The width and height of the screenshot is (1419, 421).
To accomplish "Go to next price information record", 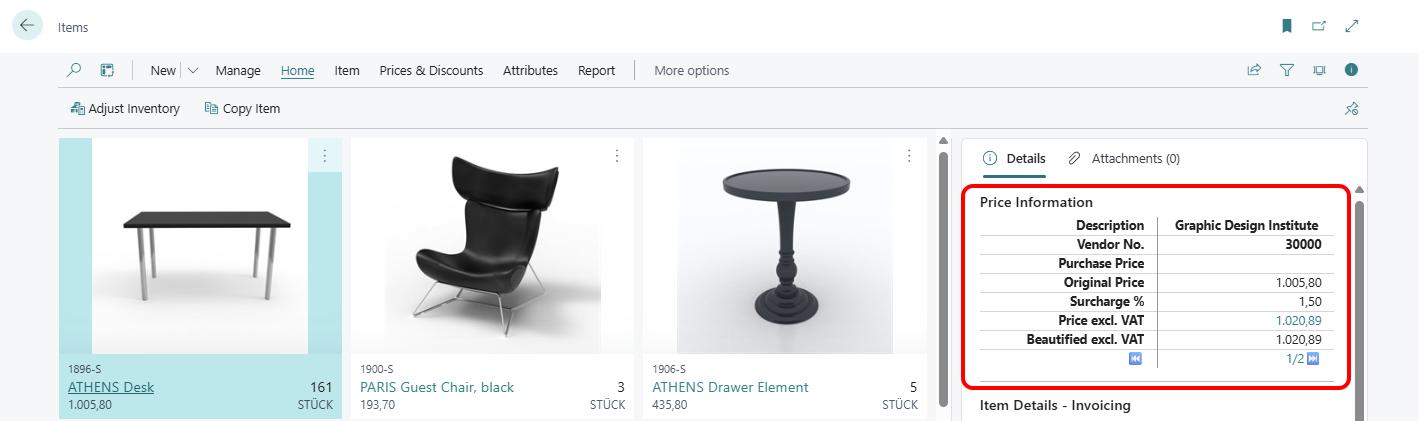I will click(1313, 359).
